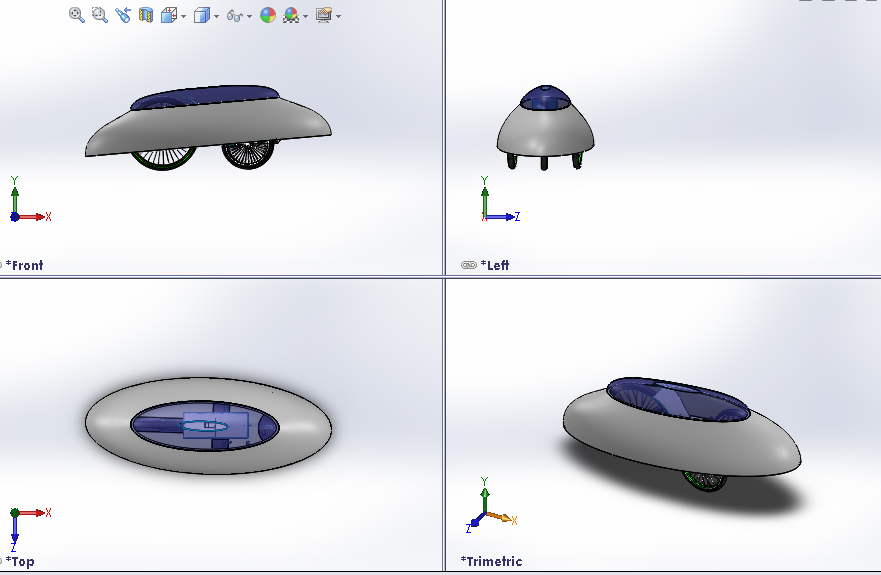Click the wheel under the Trimetric model
Image resolution: width=881 pixels, height=575 pixels.
tap(705, 481)
